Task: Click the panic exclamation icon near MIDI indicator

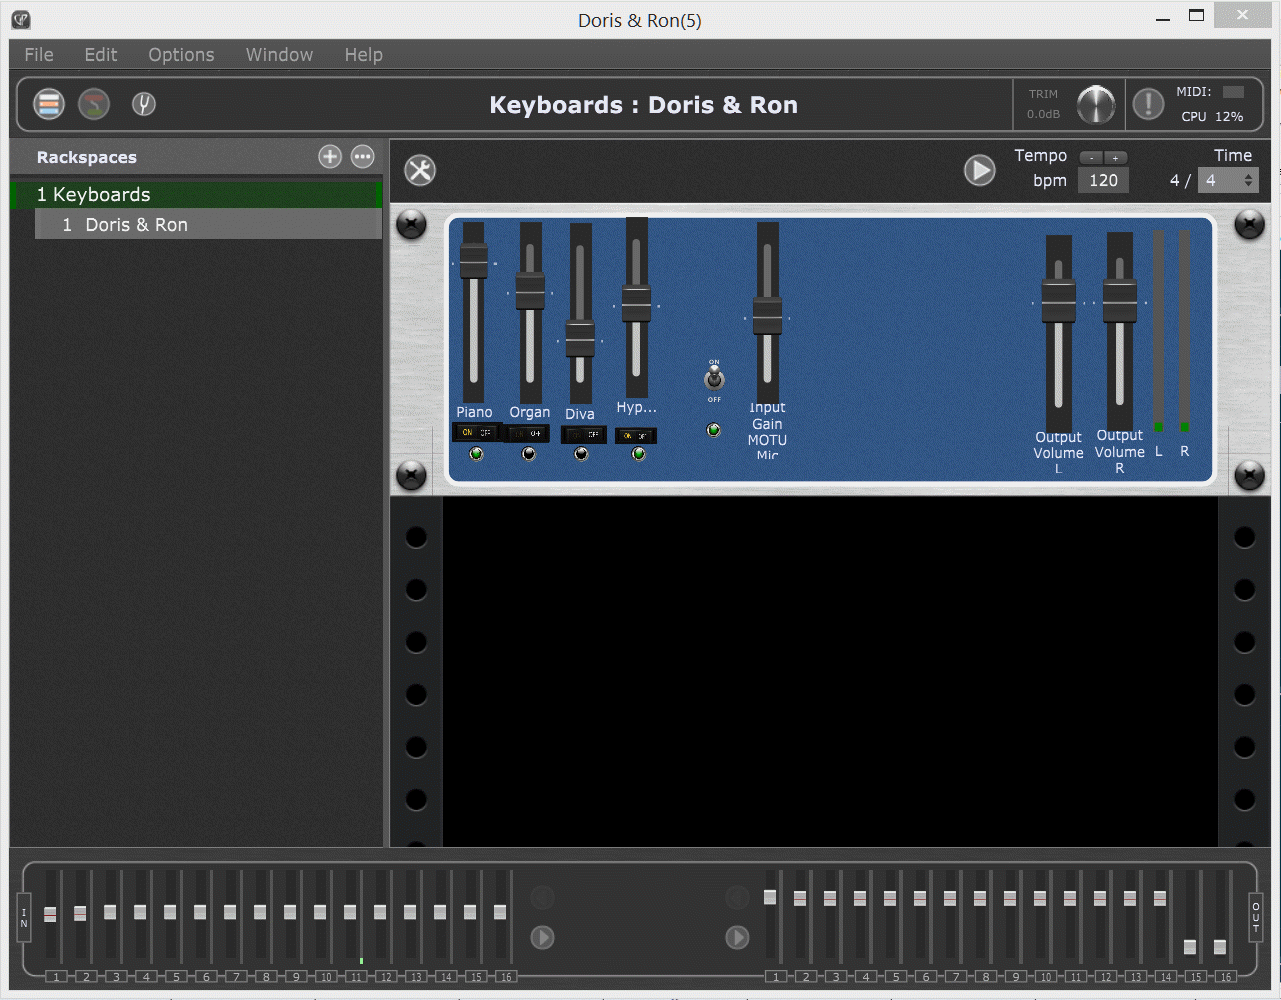Action: 1147,103
